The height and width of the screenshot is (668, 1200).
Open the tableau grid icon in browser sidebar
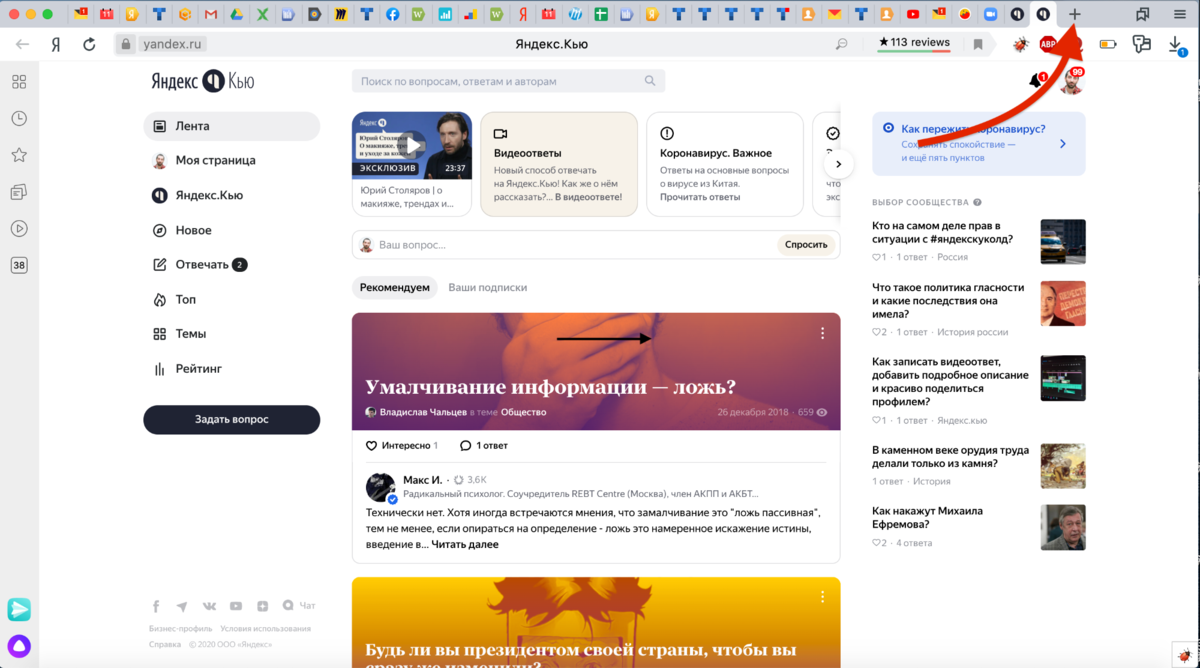[x=19, y=82]
